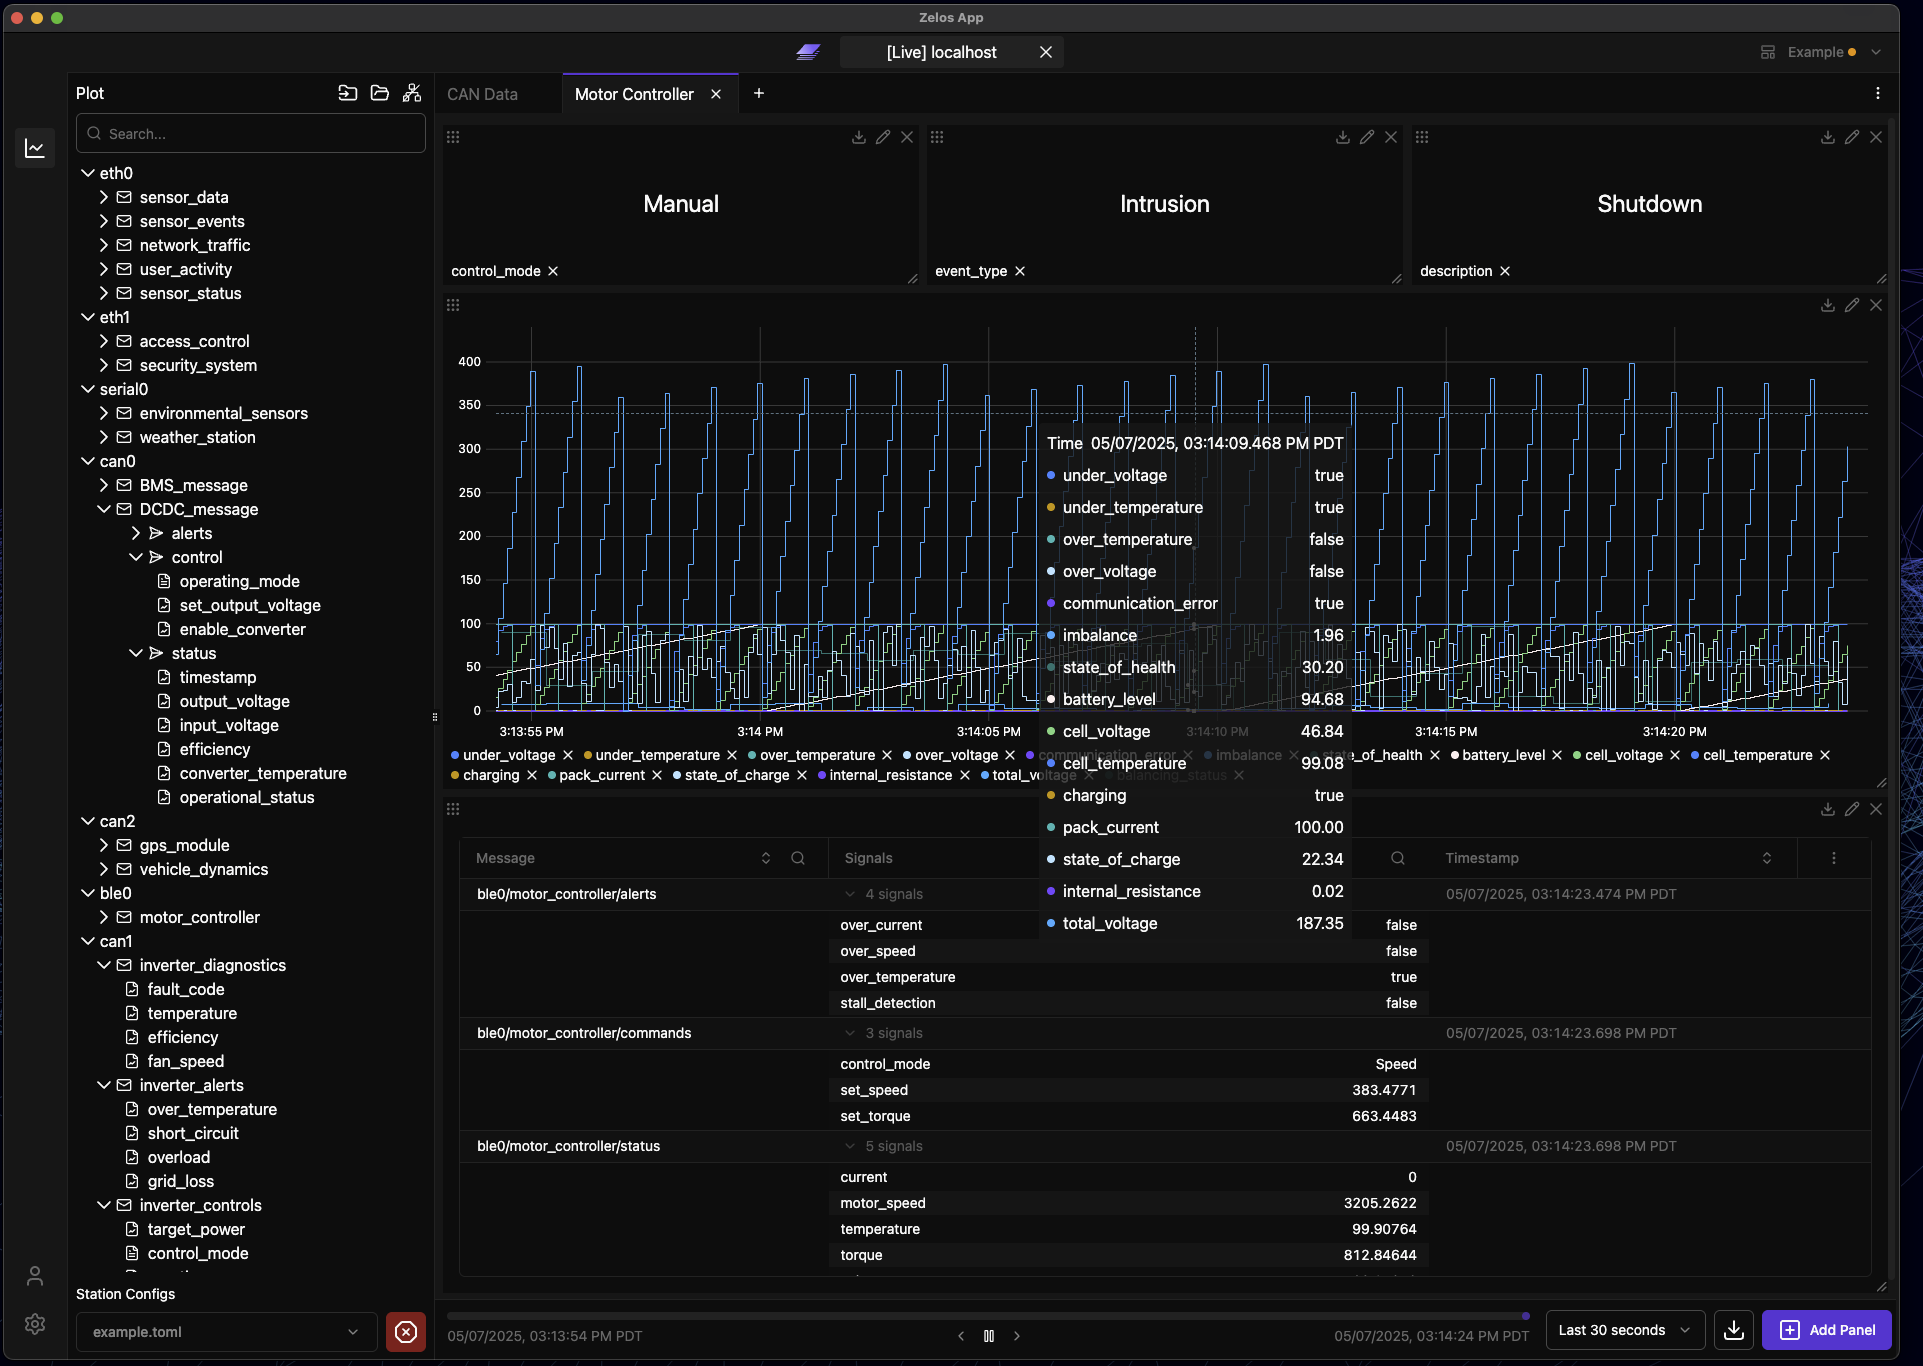Download the Intrusion panel data
Viewport: 1923px width, 1366px height.
point(1342,137)
